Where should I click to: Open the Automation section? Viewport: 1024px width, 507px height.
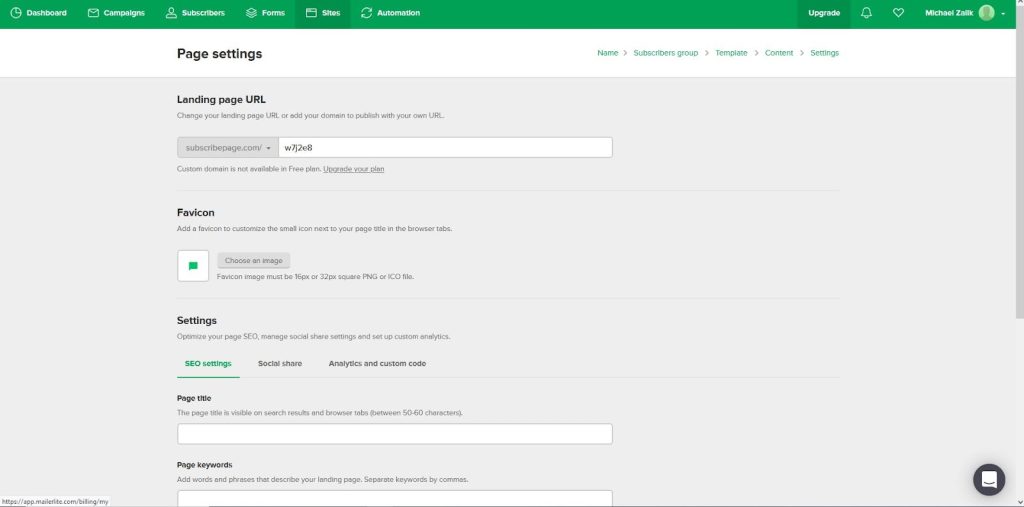[x=391, y=13]
